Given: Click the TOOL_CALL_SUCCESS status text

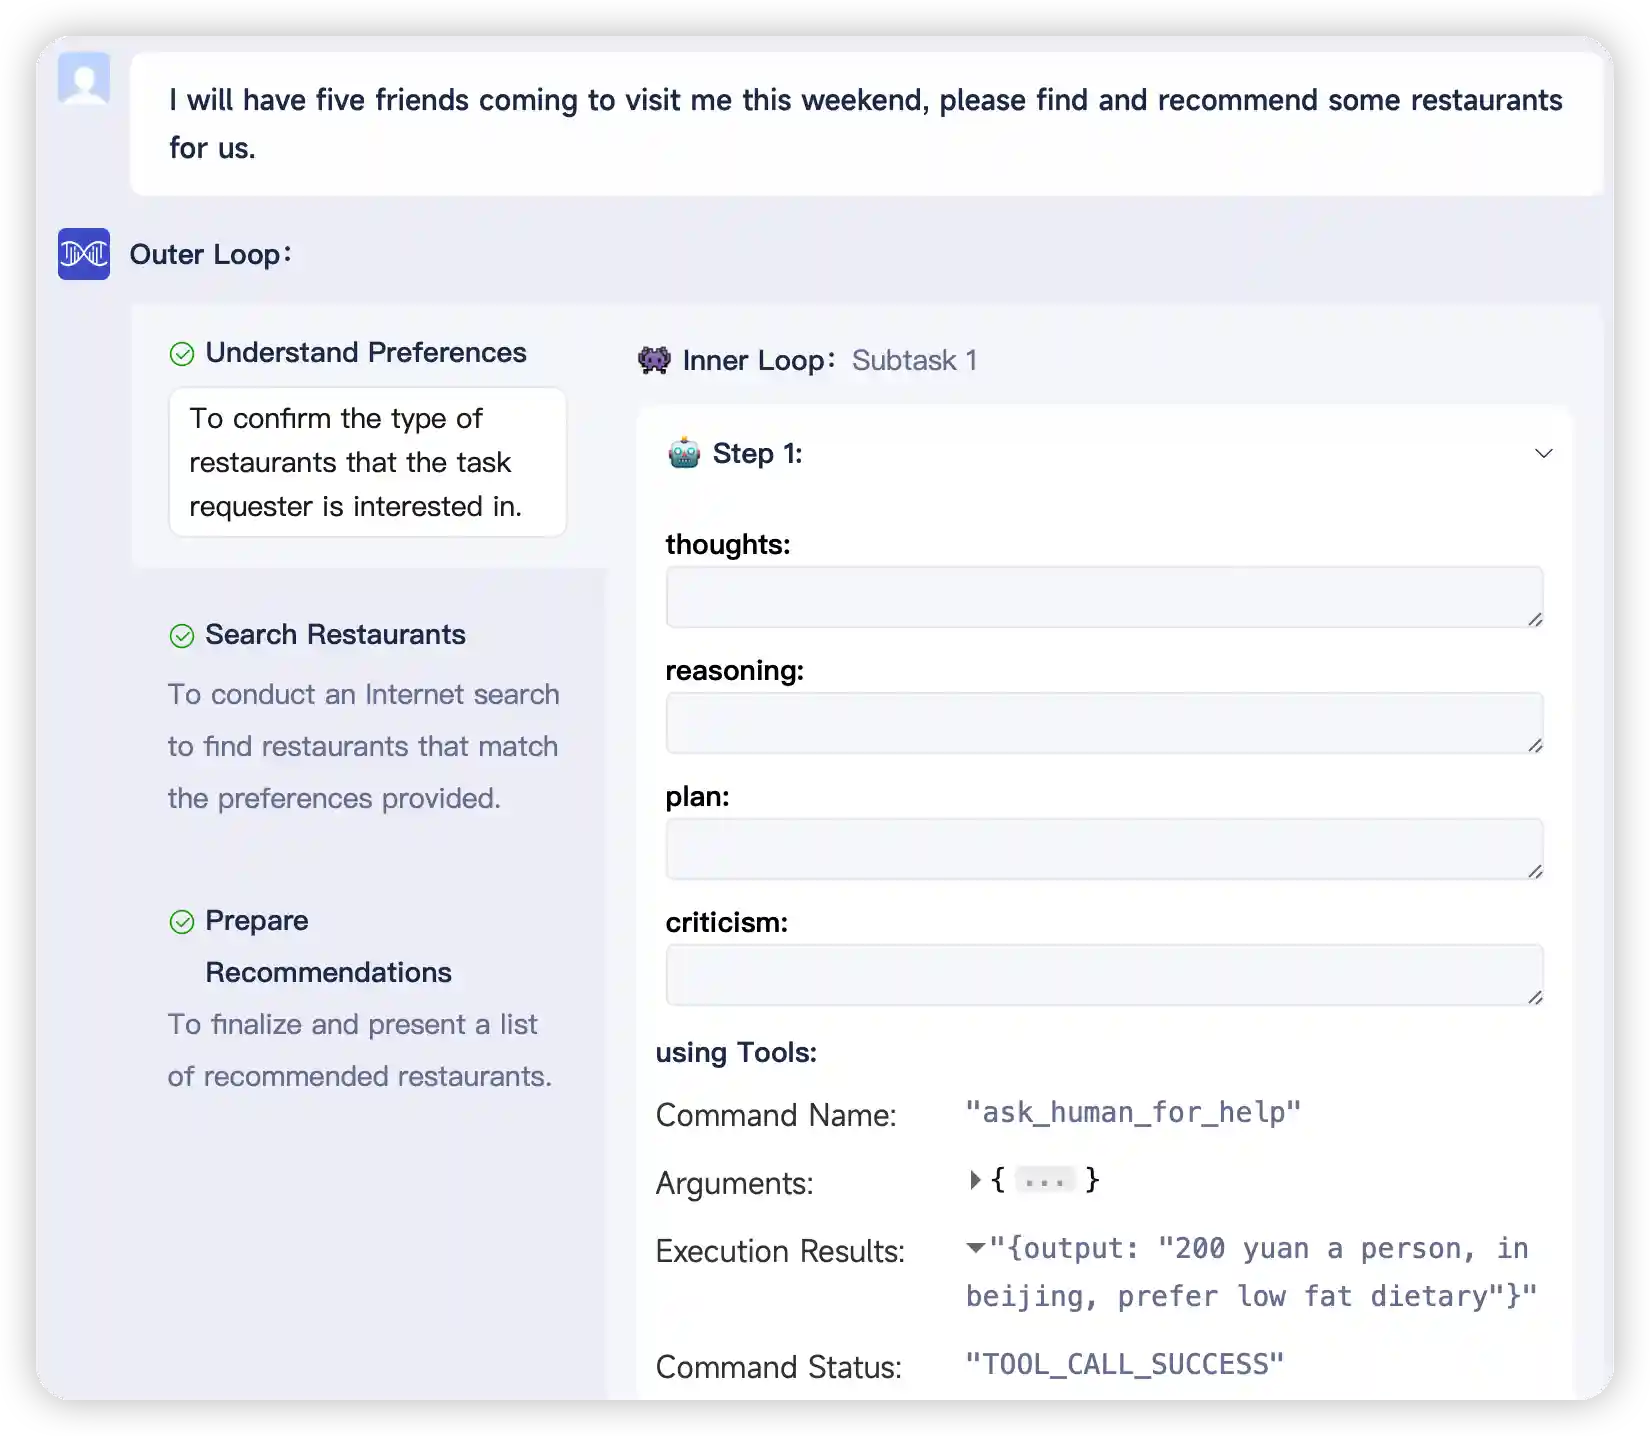Looking at the screenshot, I should 1123,1363.
